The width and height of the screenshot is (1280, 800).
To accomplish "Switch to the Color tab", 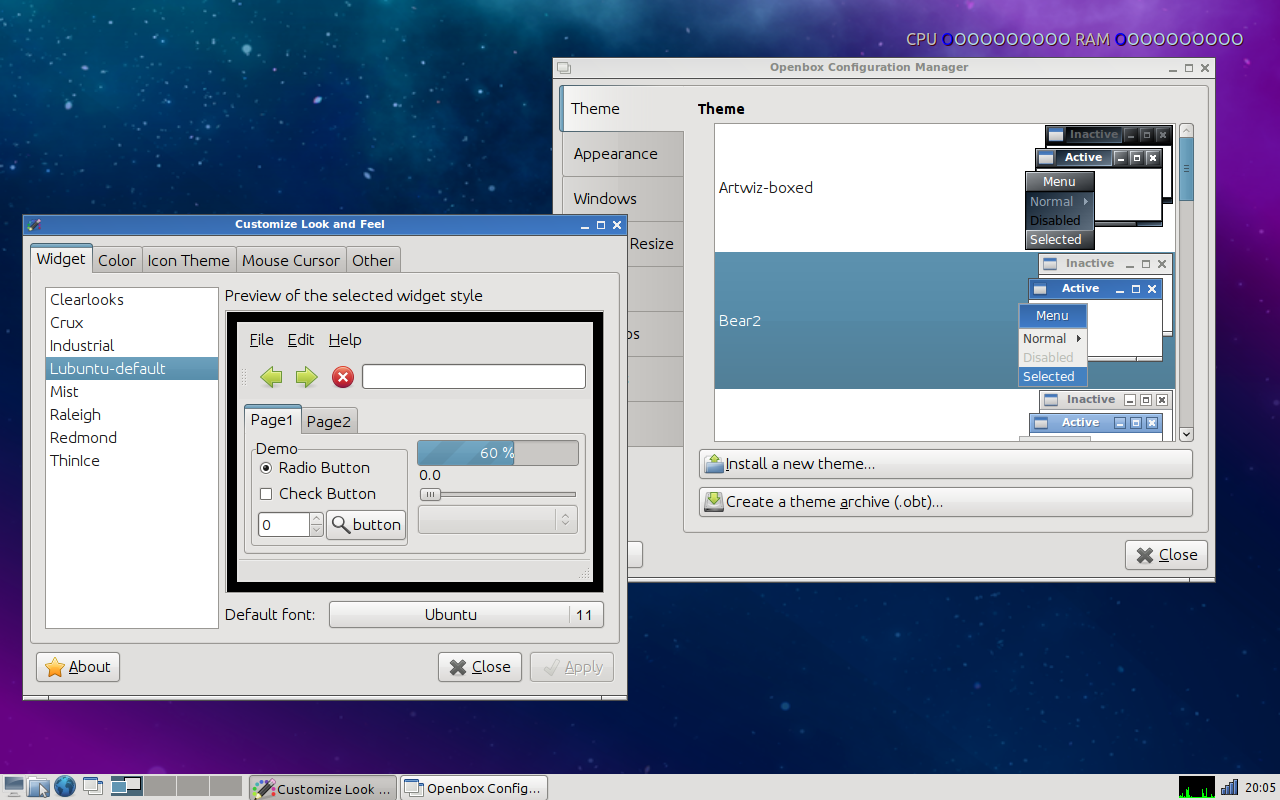I will point(117,260).
